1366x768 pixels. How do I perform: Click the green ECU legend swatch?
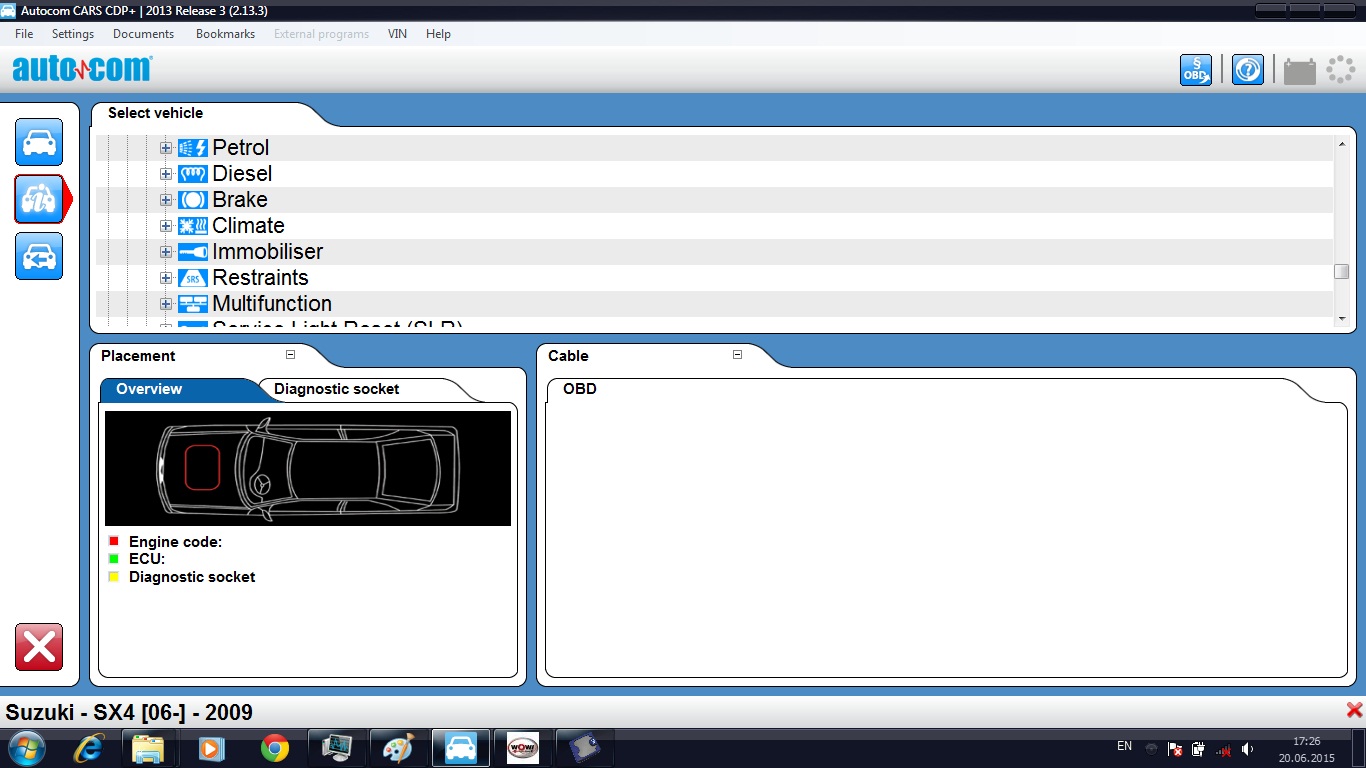114,559
